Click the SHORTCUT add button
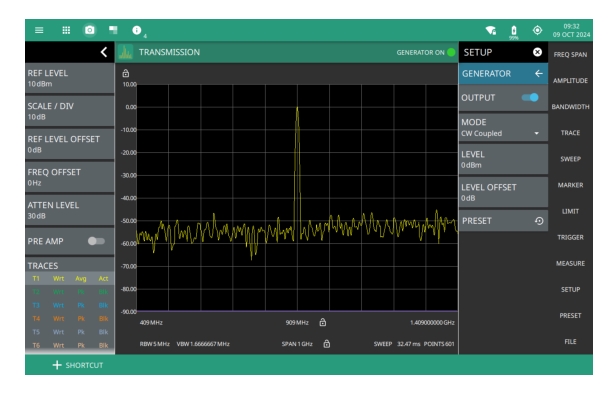This screenshot has width=615, height=394. click(x=78, y=365)
